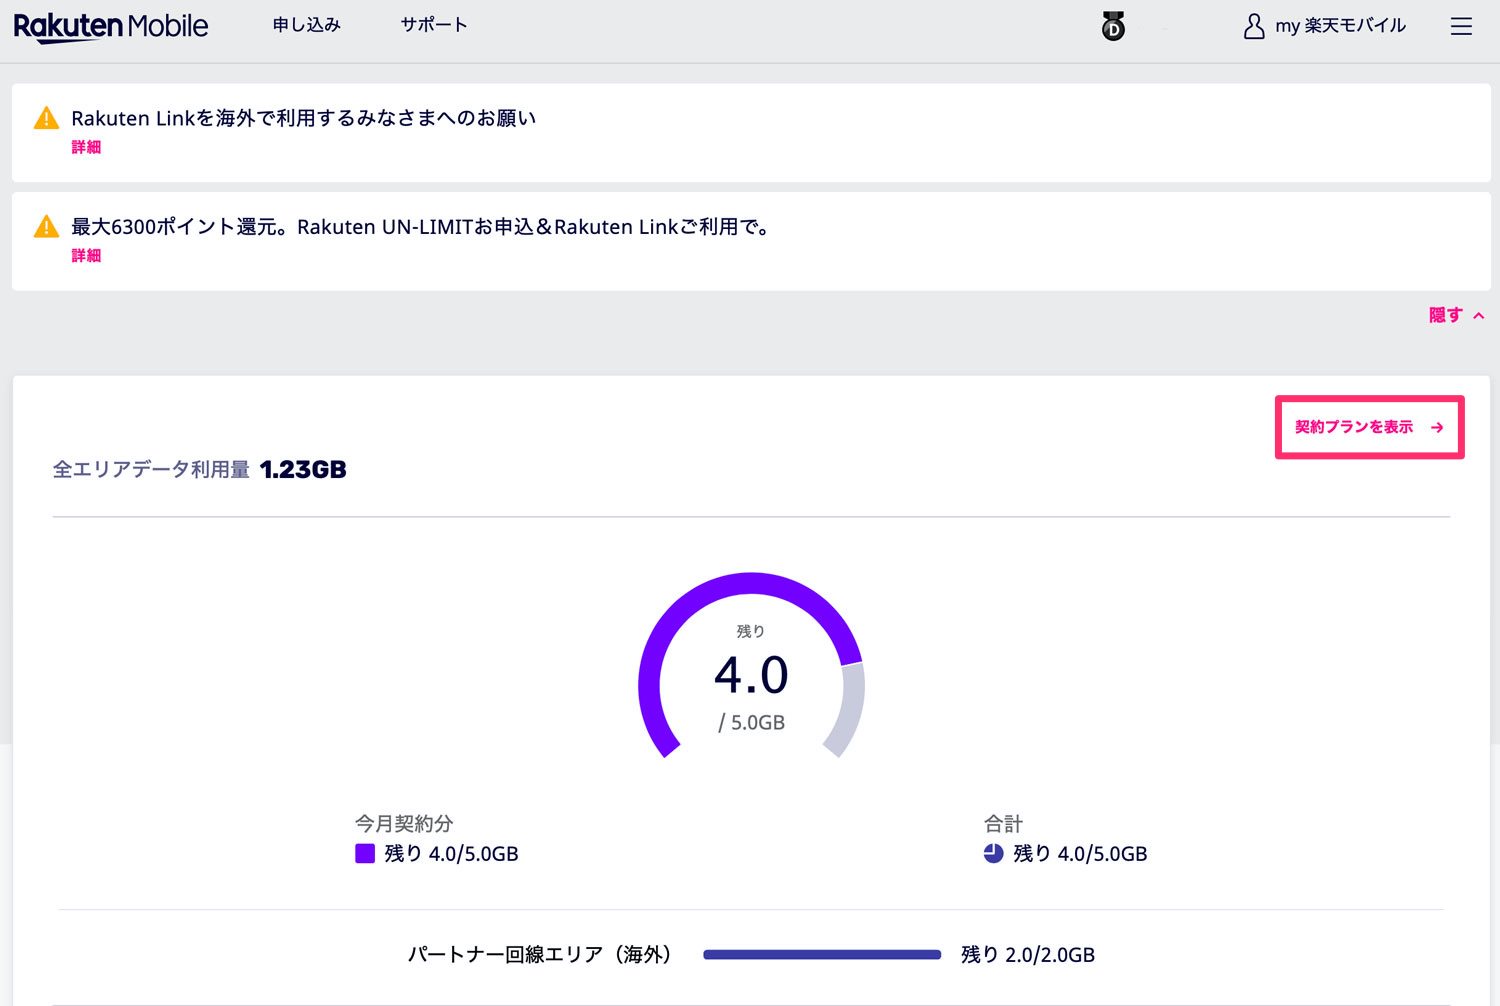Open the 申し込み menu

307,25
